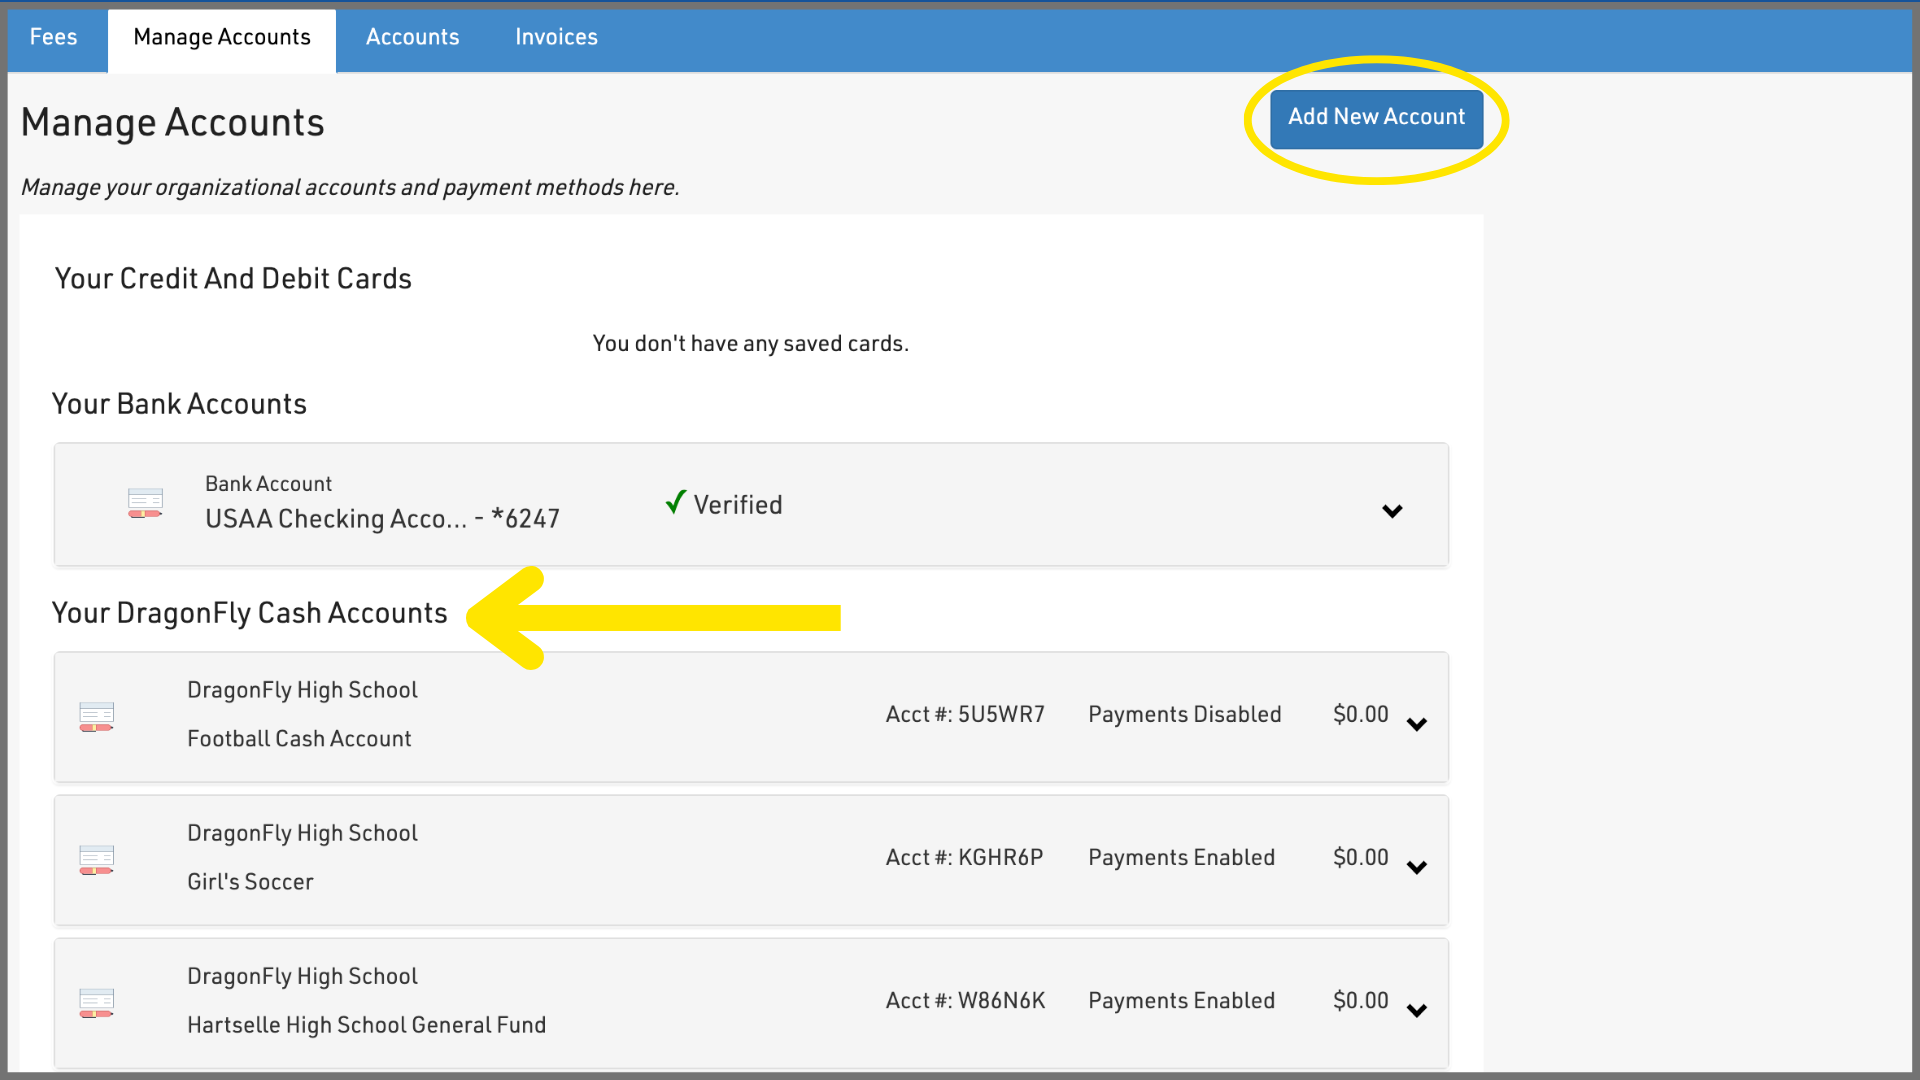Expand the Football Cash Account chevron
The image size is (1920, 1080).
tap(1416, 724)
